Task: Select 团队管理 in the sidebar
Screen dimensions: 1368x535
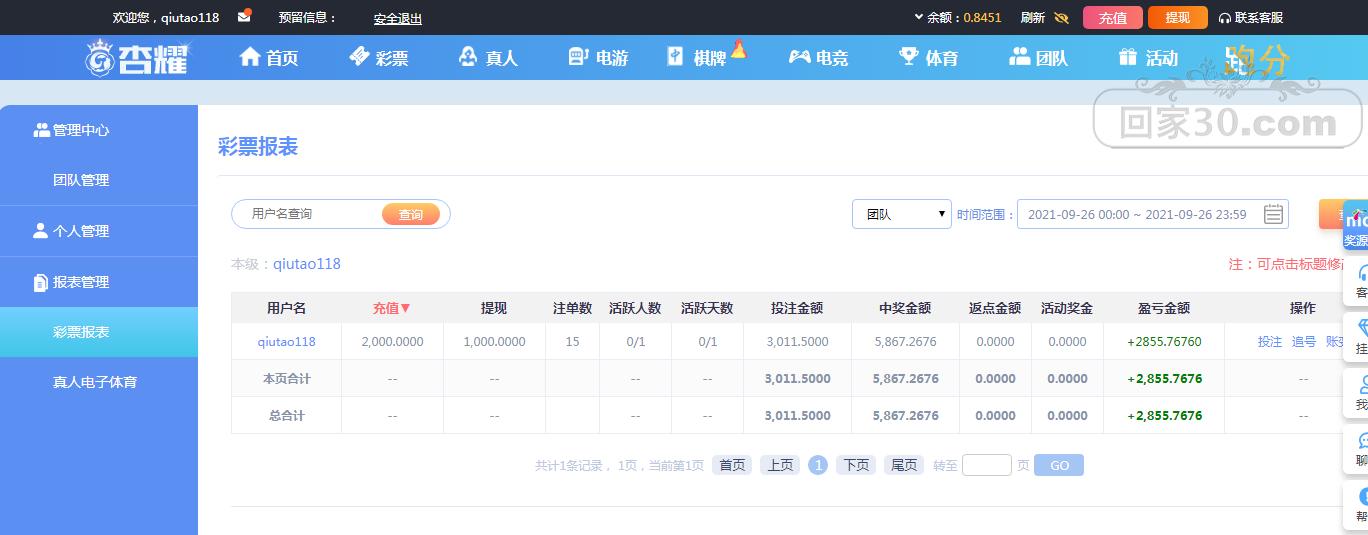Action: pos(81,180)
